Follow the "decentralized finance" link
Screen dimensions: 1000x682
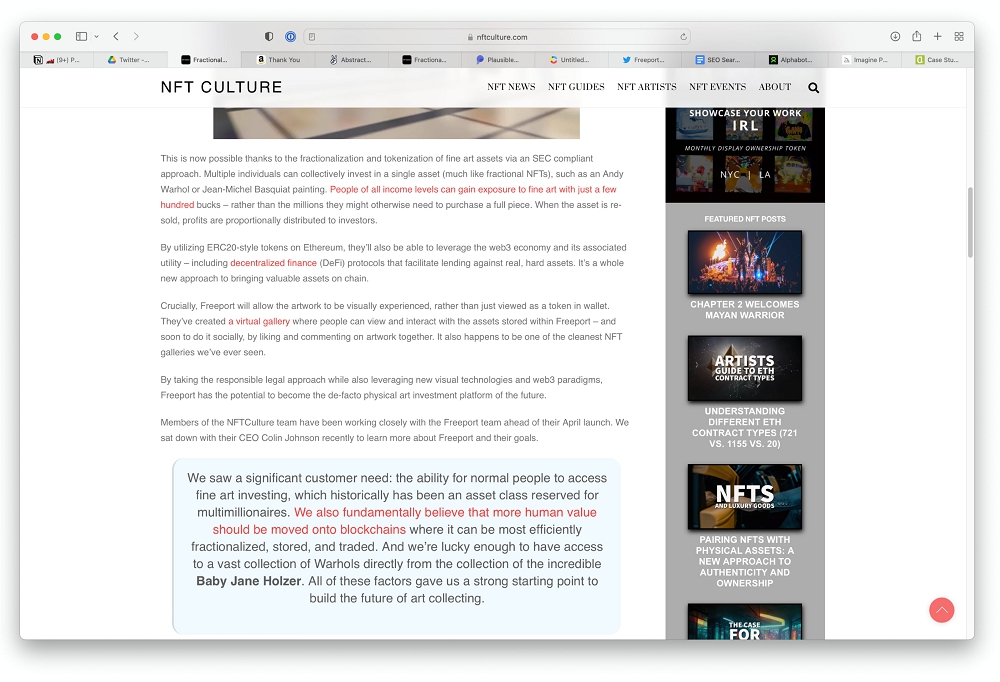(273, 263)
